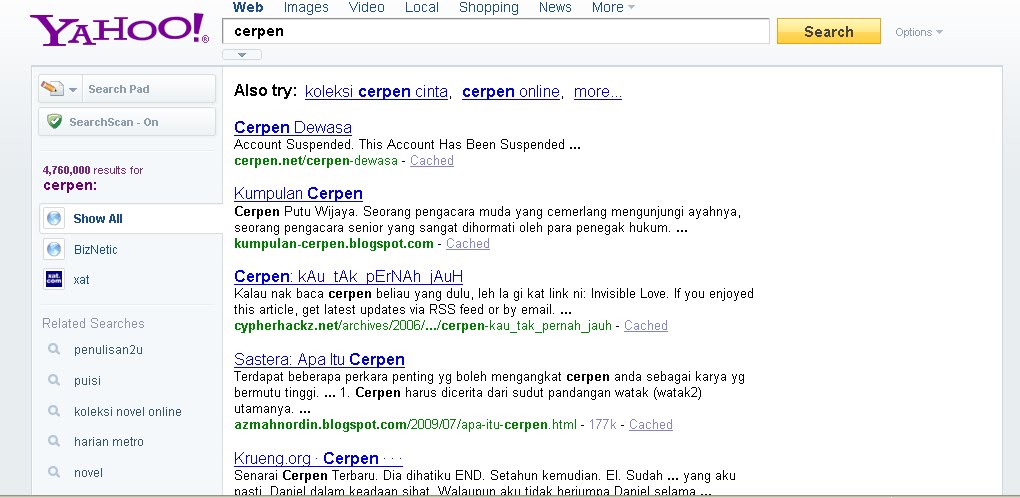Click inside the cerpen search box
1020x498 pixels.
point(496,31)
